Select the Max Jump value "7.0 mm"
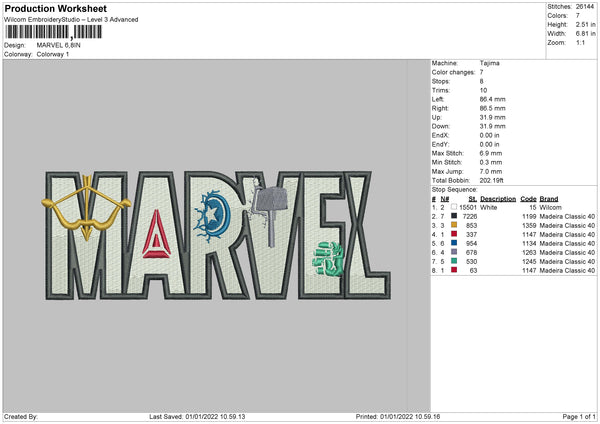 (x=491, y=171)
